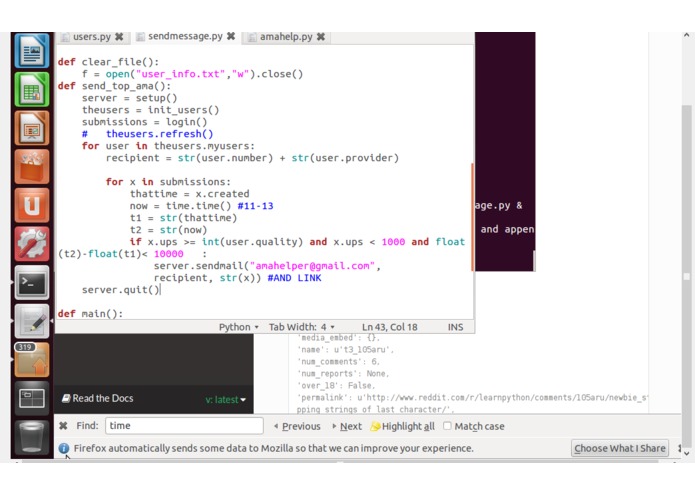Click the commented "theusers.refresh()" line
The width and height of the screenshot is (695, 494).
coord(148,134)
